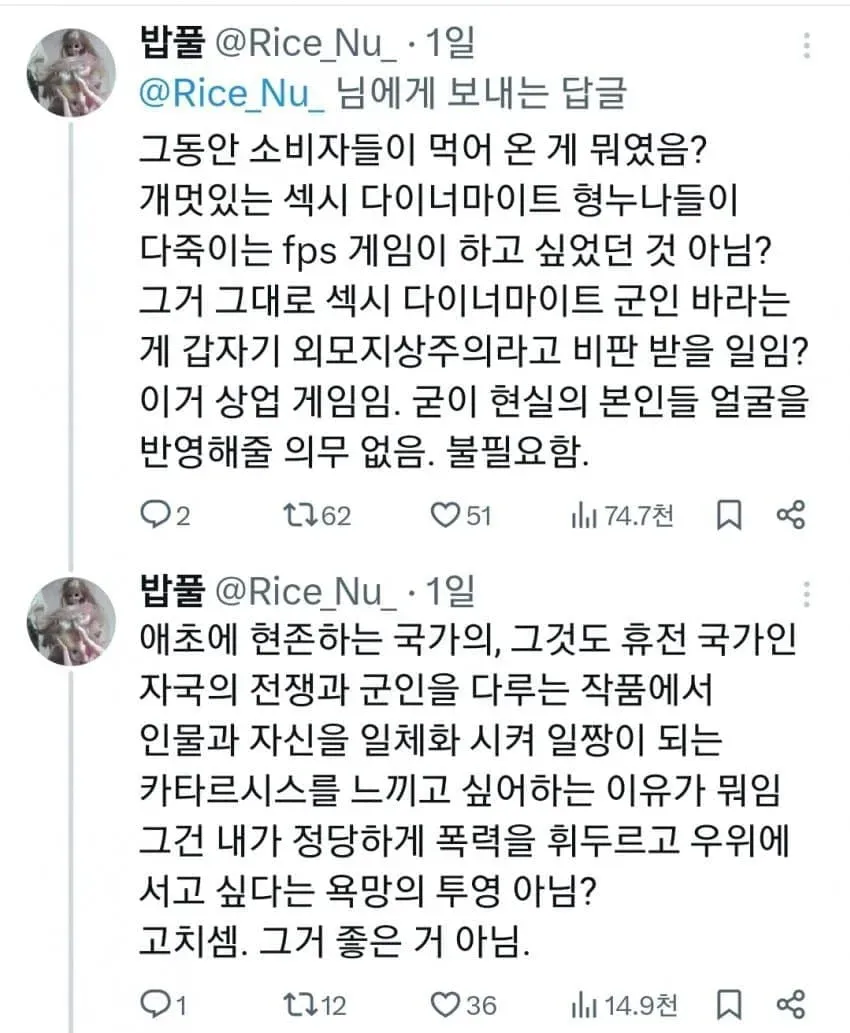
Task: Bookmark the first tweet
Action: [x=729, y=515]
